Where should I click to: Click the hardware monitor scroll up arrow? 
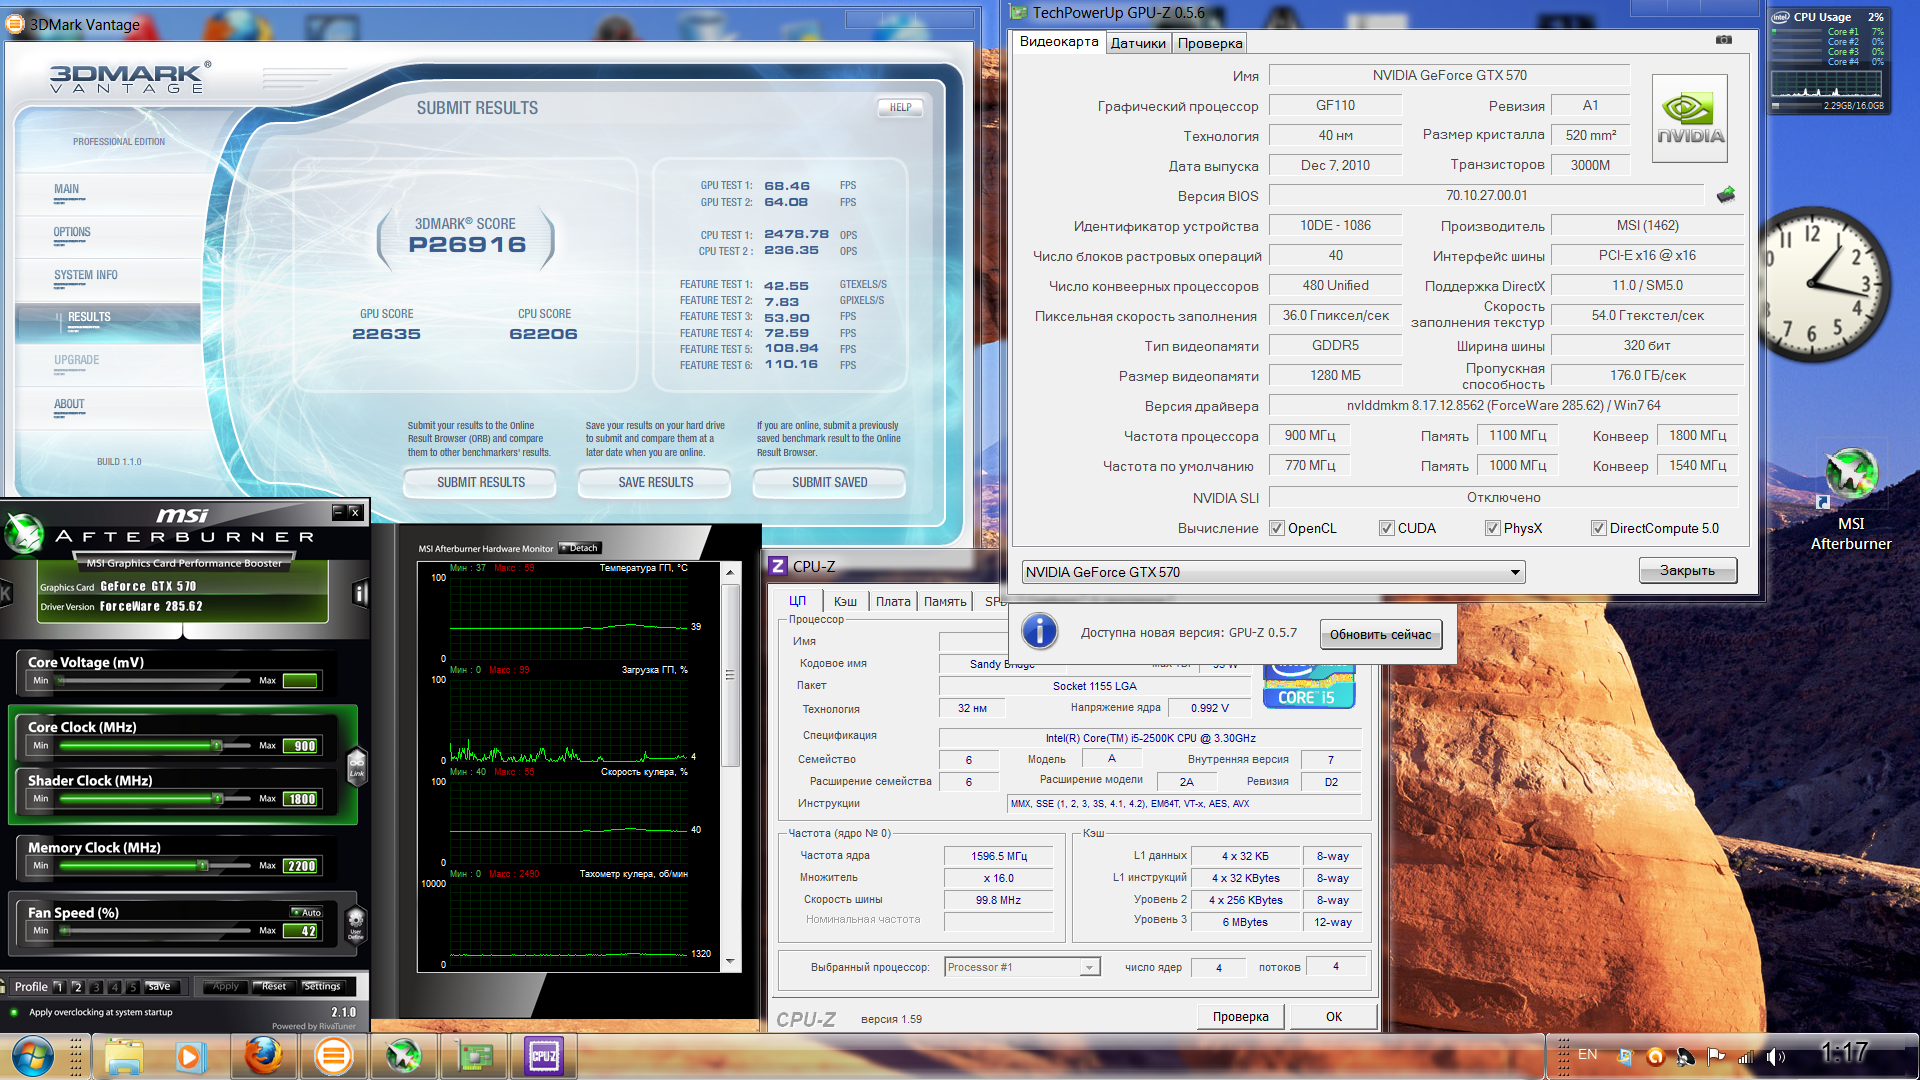[730, 572]
